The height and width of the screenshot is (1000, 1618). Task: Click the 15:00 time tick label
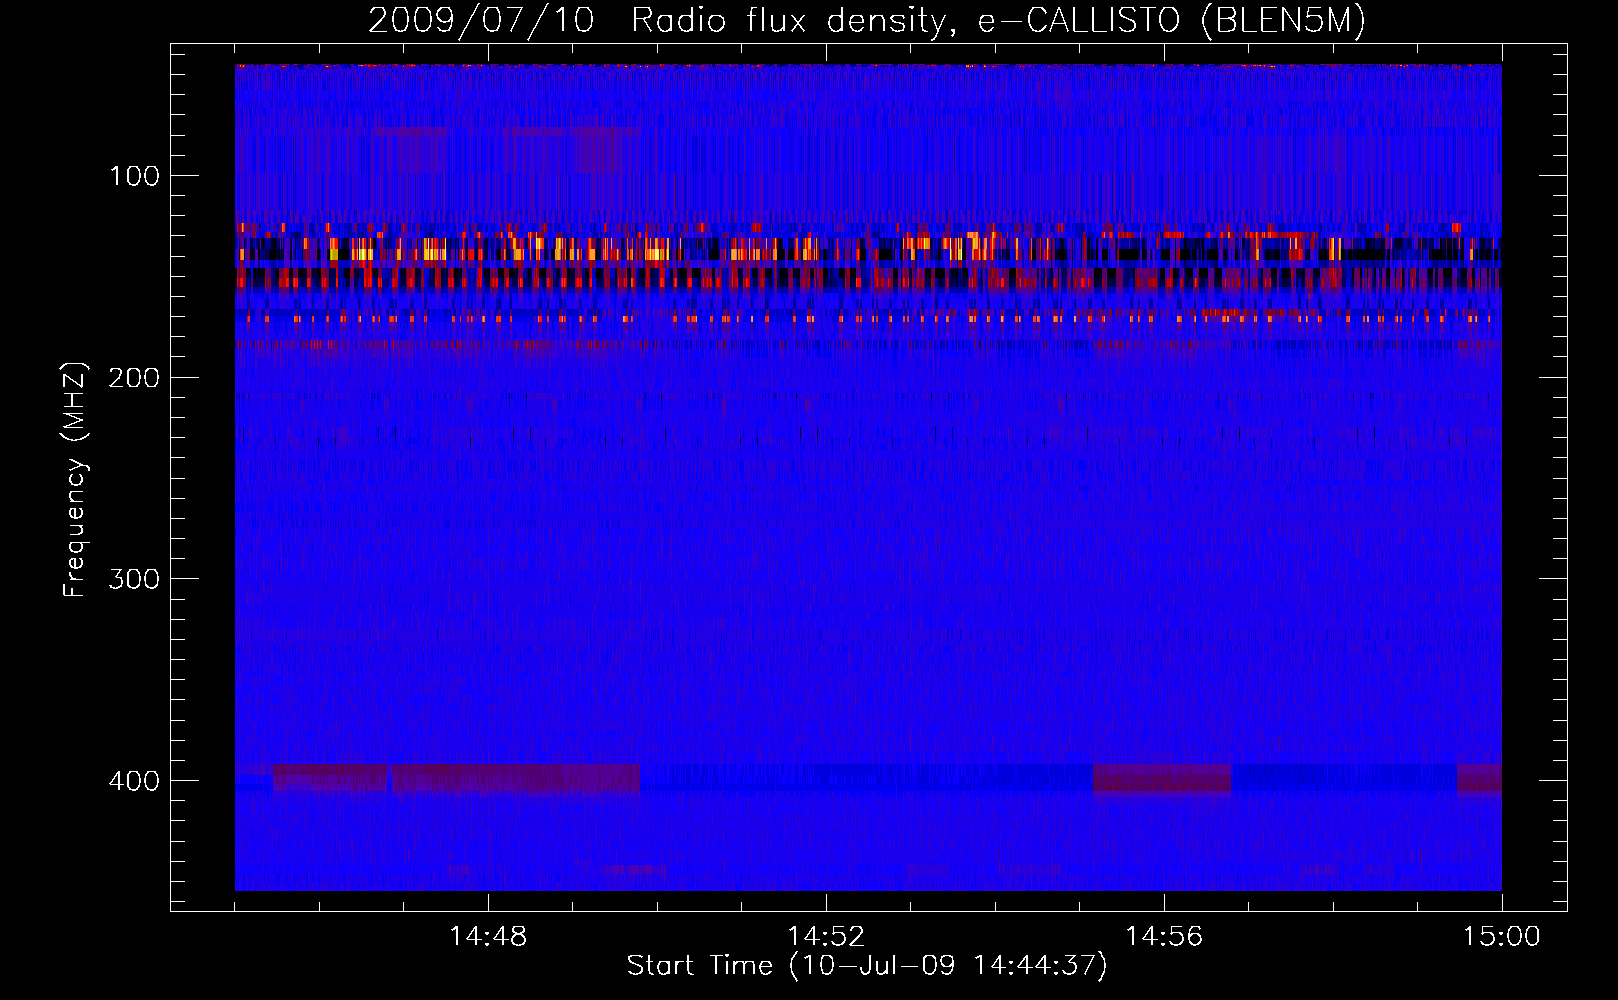(x=1502, y=937)
